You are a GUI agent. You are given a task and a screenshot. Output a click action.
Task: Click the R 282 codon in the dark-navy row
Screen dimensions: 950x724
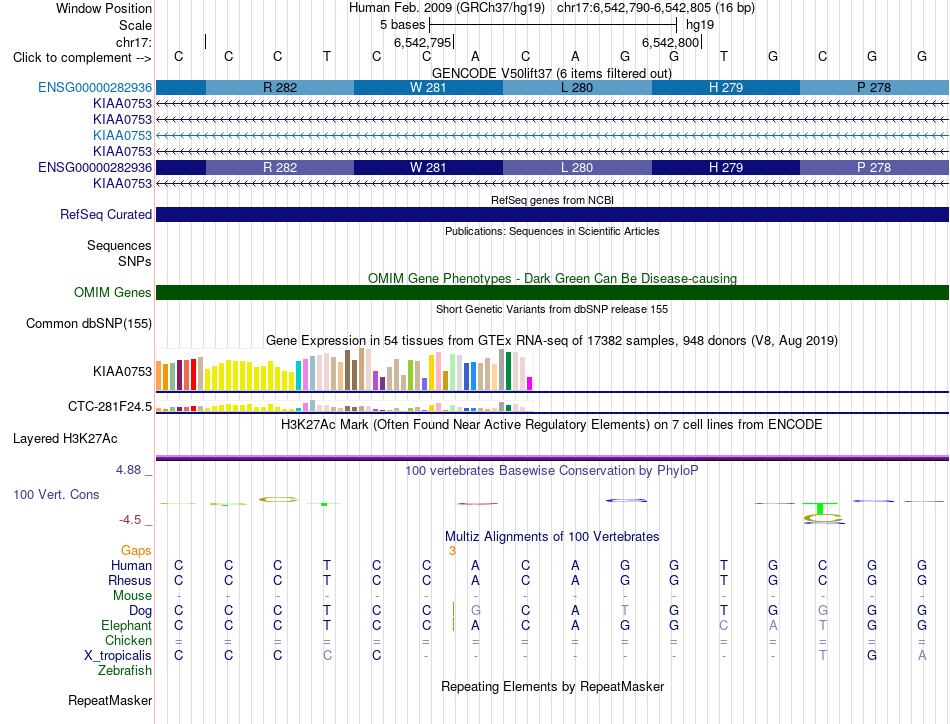click(280, 167)
